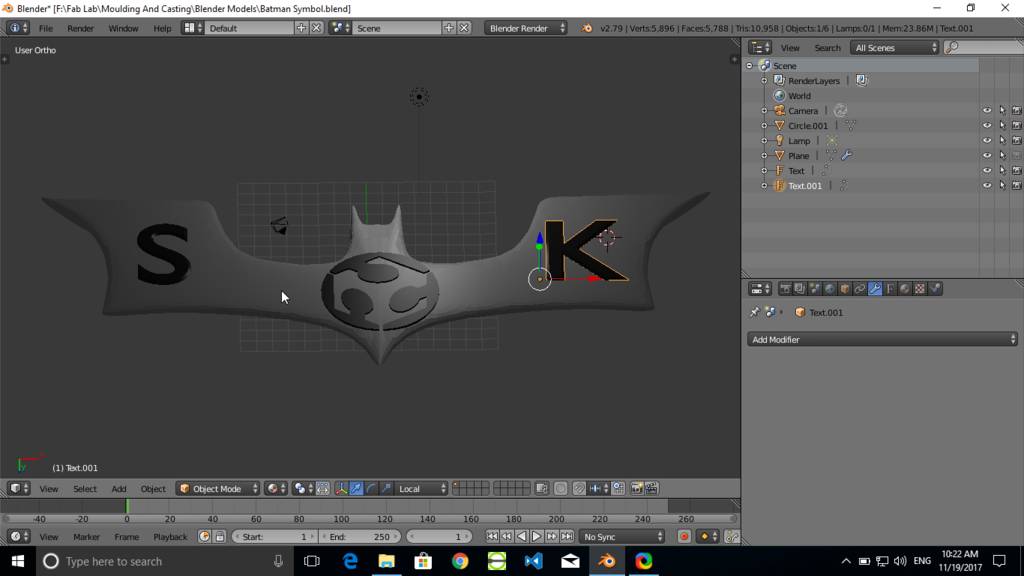Toggle Lamp visibility eye icon

click(987, 140)
